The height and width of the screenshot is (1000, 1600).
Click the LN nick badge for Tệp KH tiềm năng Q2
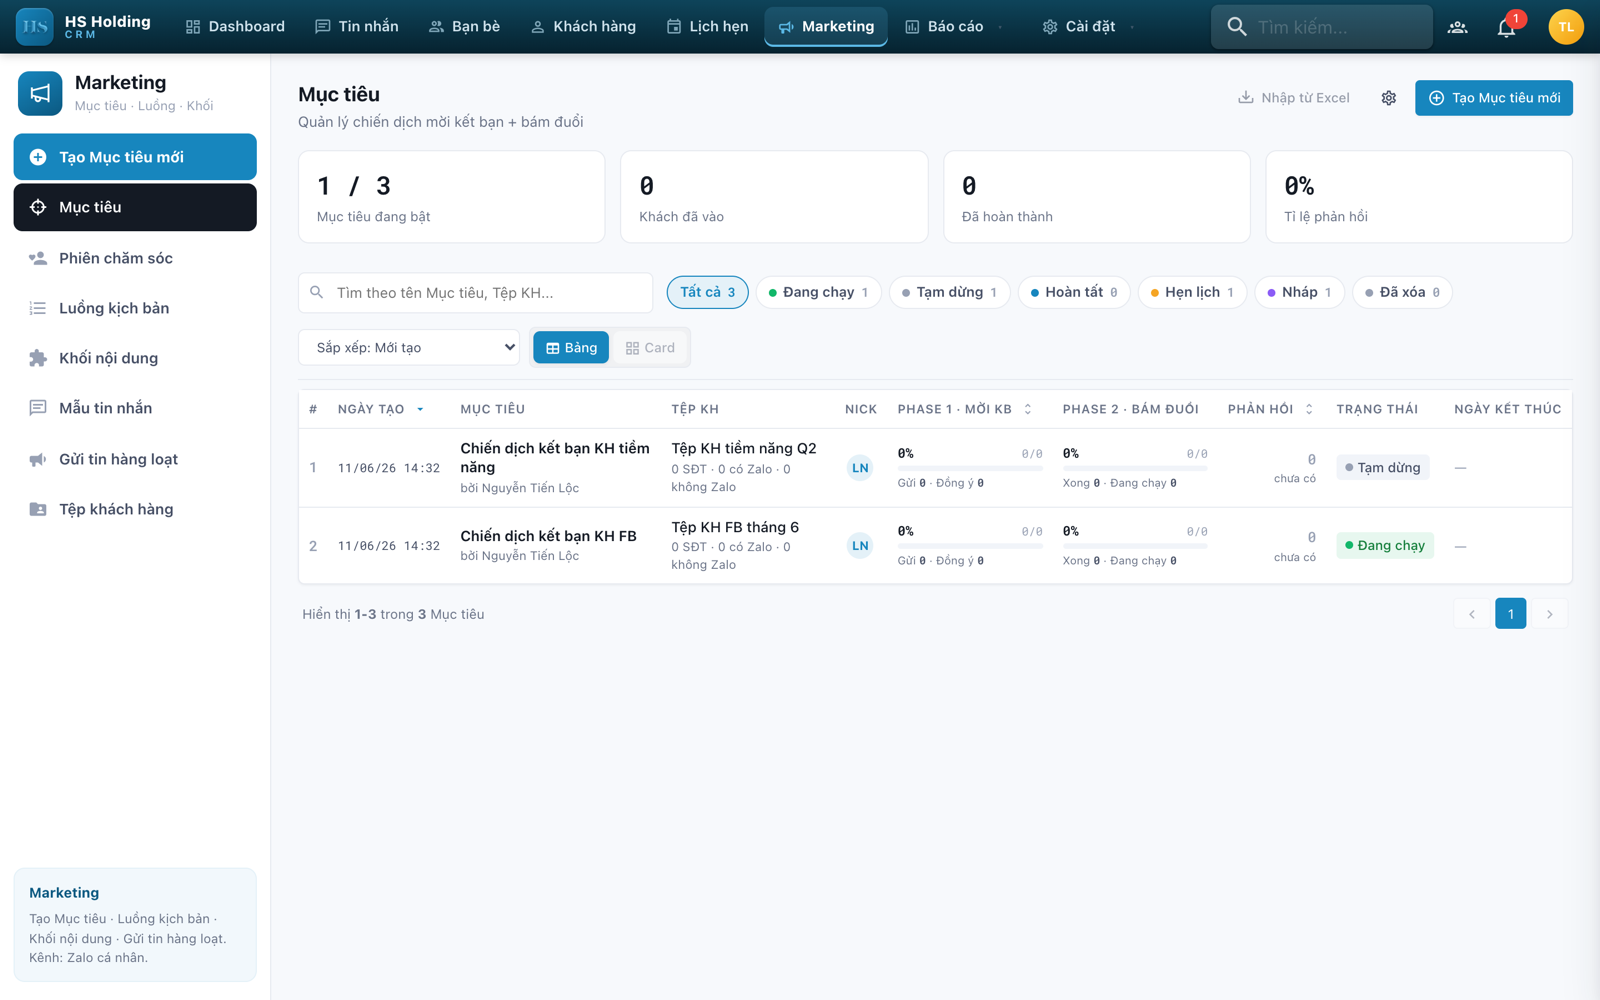(x=860, y=468)
